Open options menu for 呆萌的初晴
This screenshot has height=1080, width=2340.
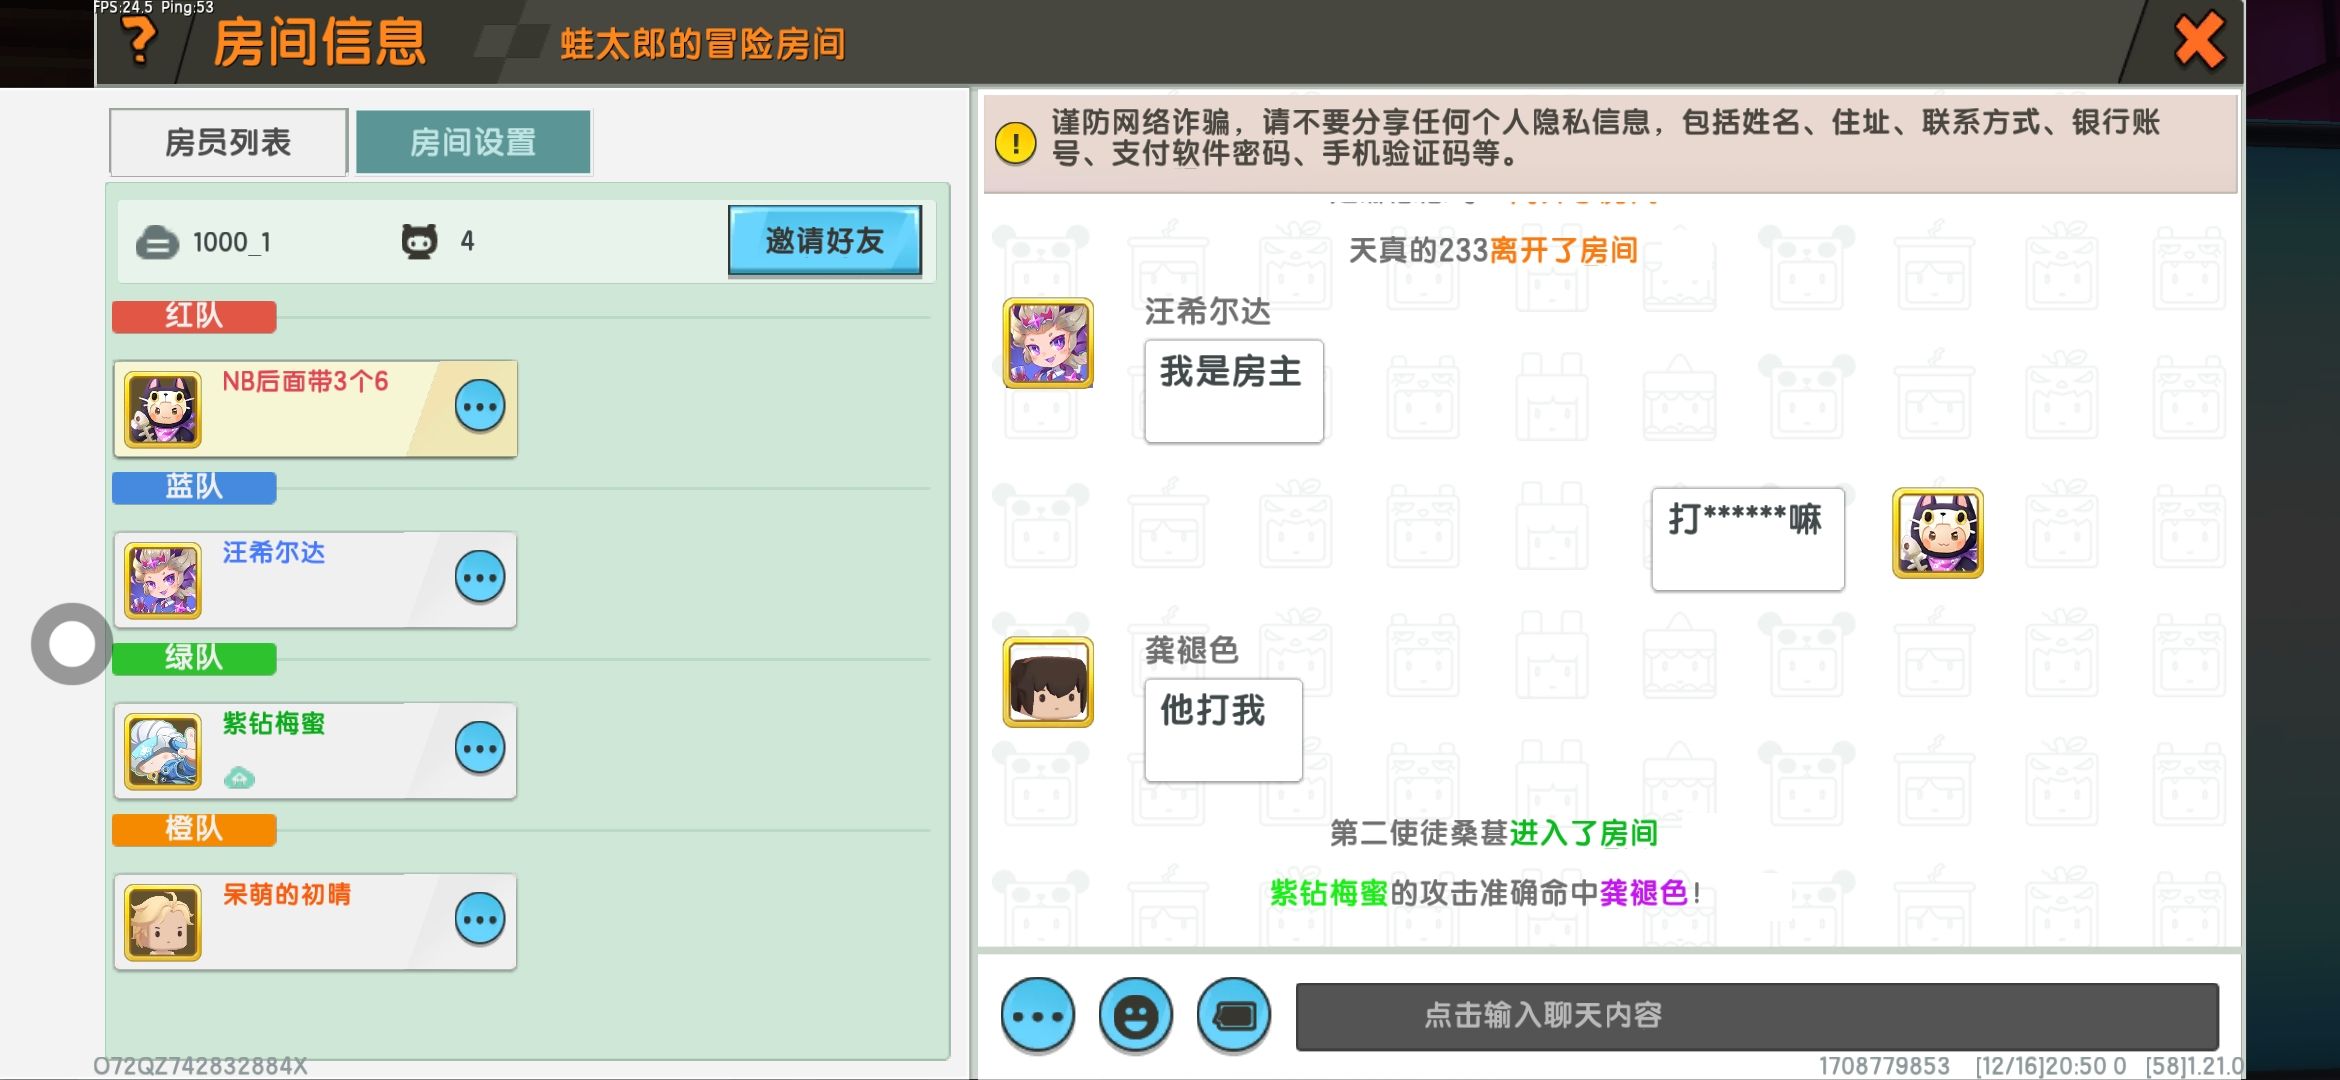coord(480,919)
